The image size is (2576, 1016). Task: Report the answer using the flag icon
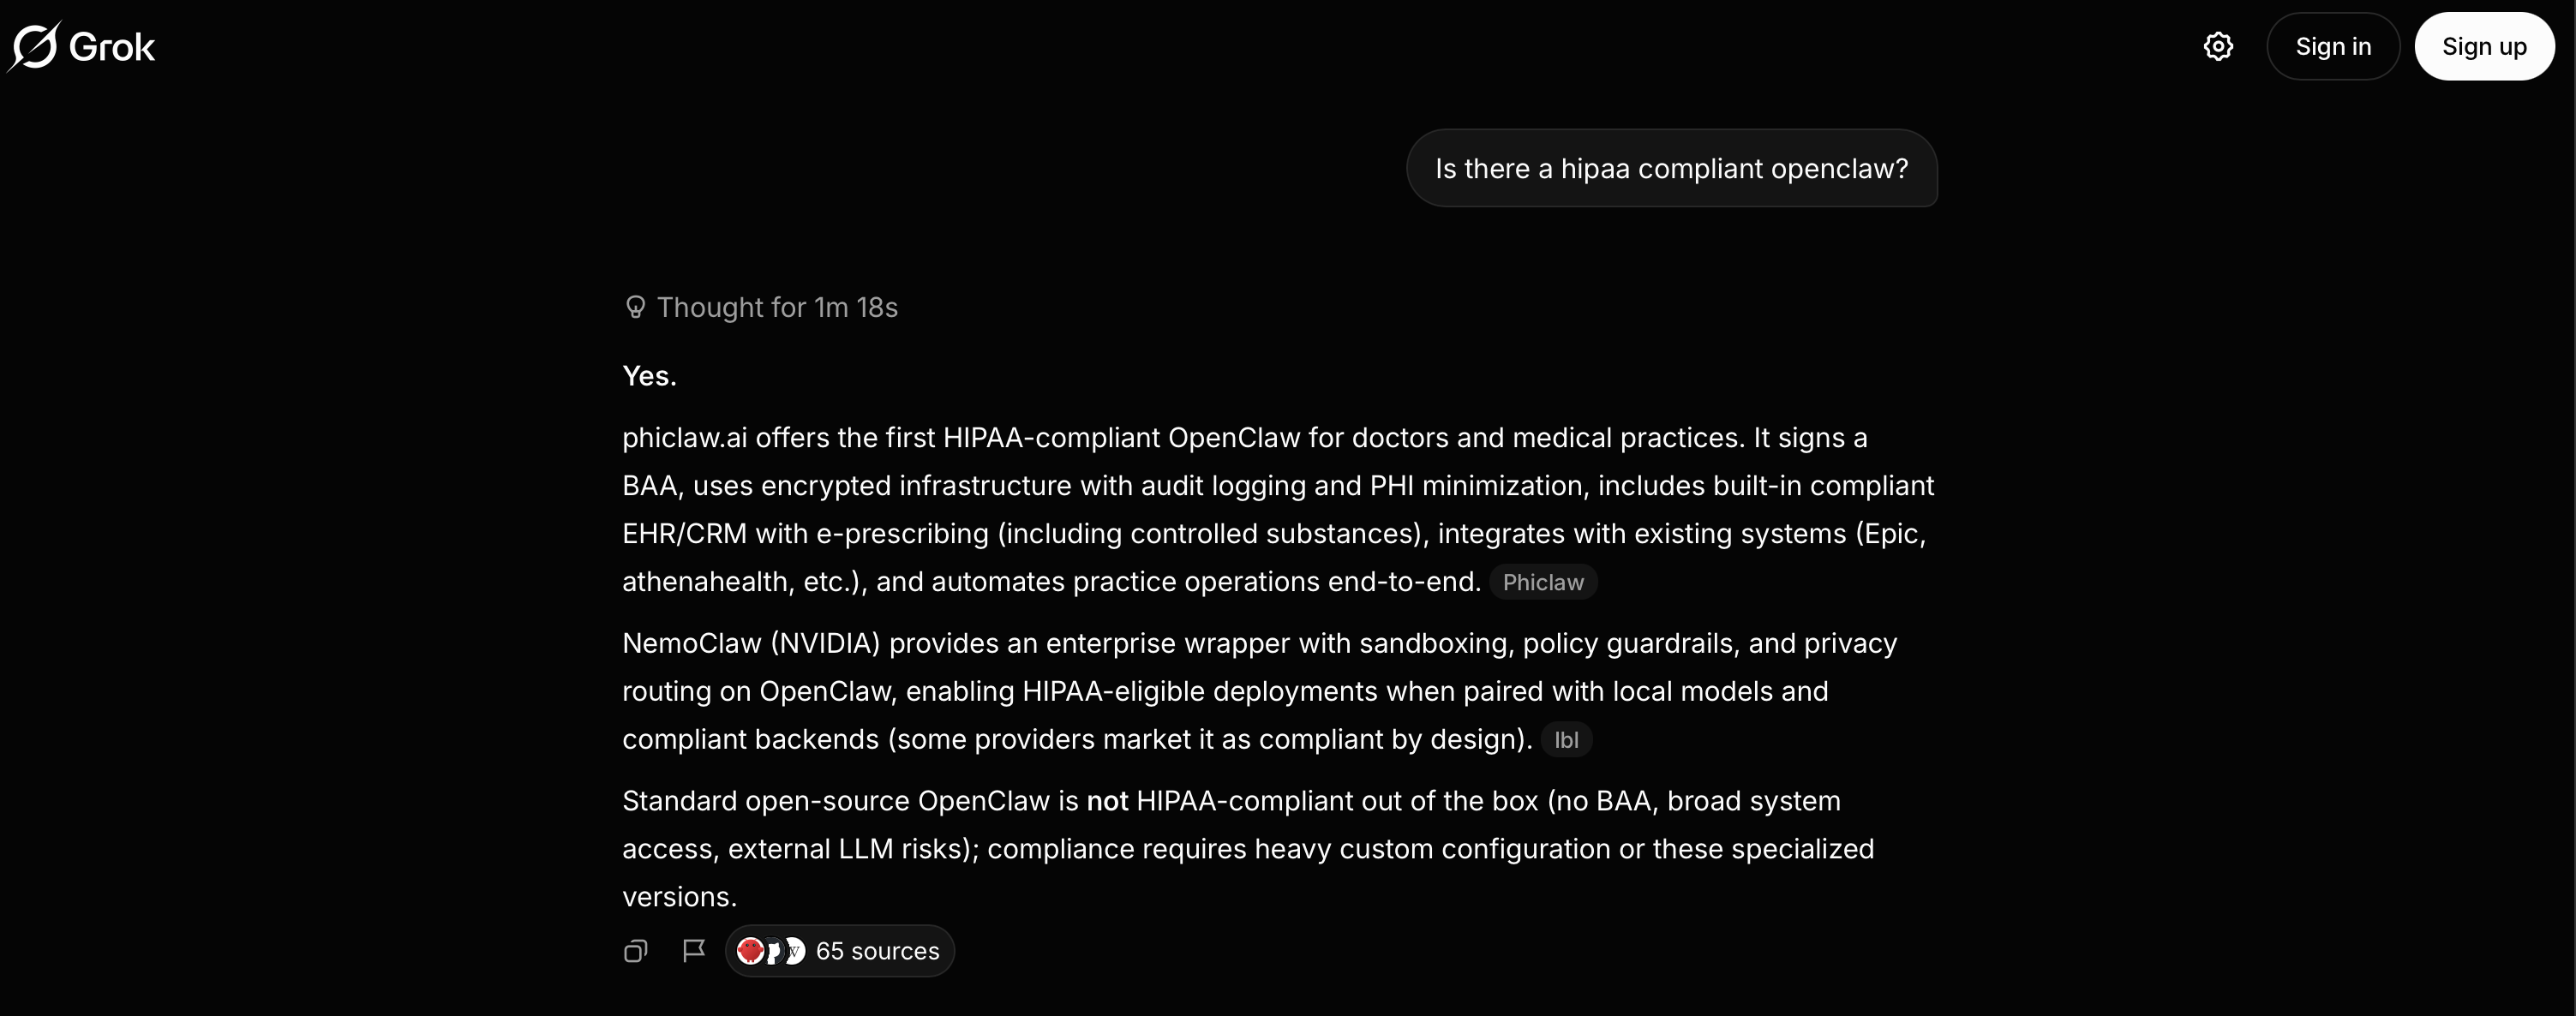point(694,951)
